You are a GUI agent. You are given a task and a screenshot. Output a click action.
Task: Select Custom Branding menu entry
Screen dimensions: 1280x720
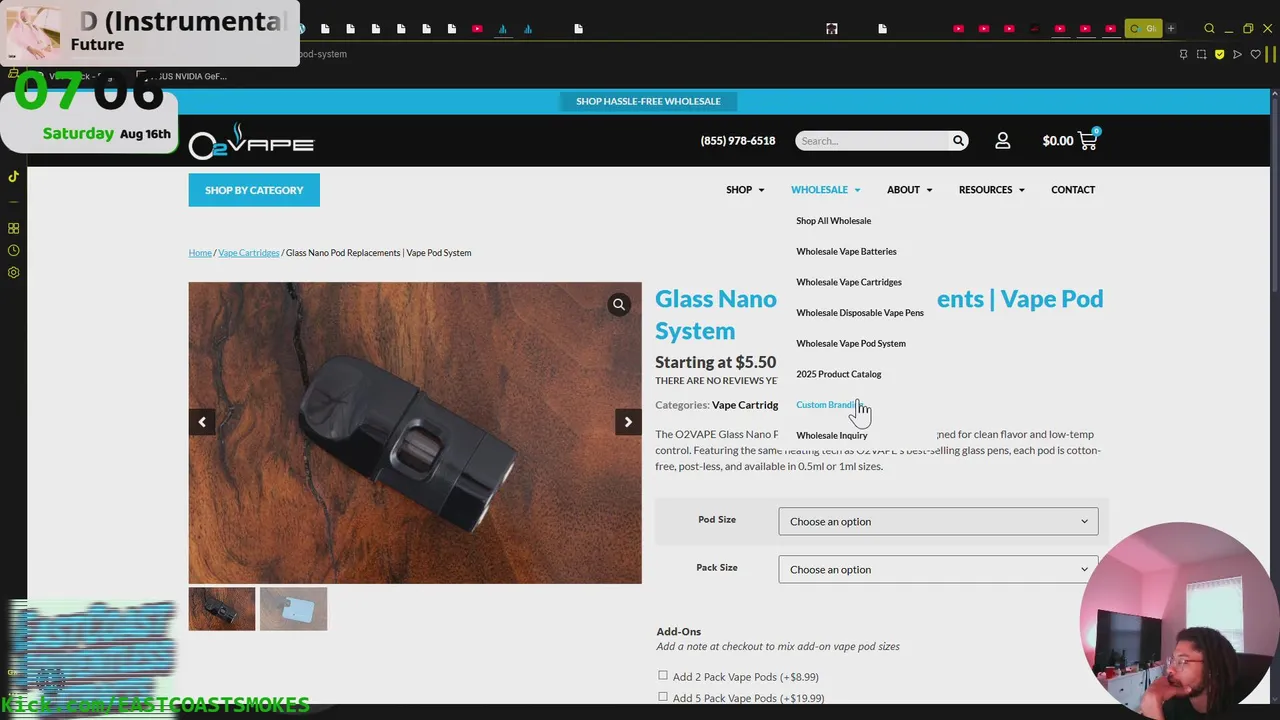(828, 405)
